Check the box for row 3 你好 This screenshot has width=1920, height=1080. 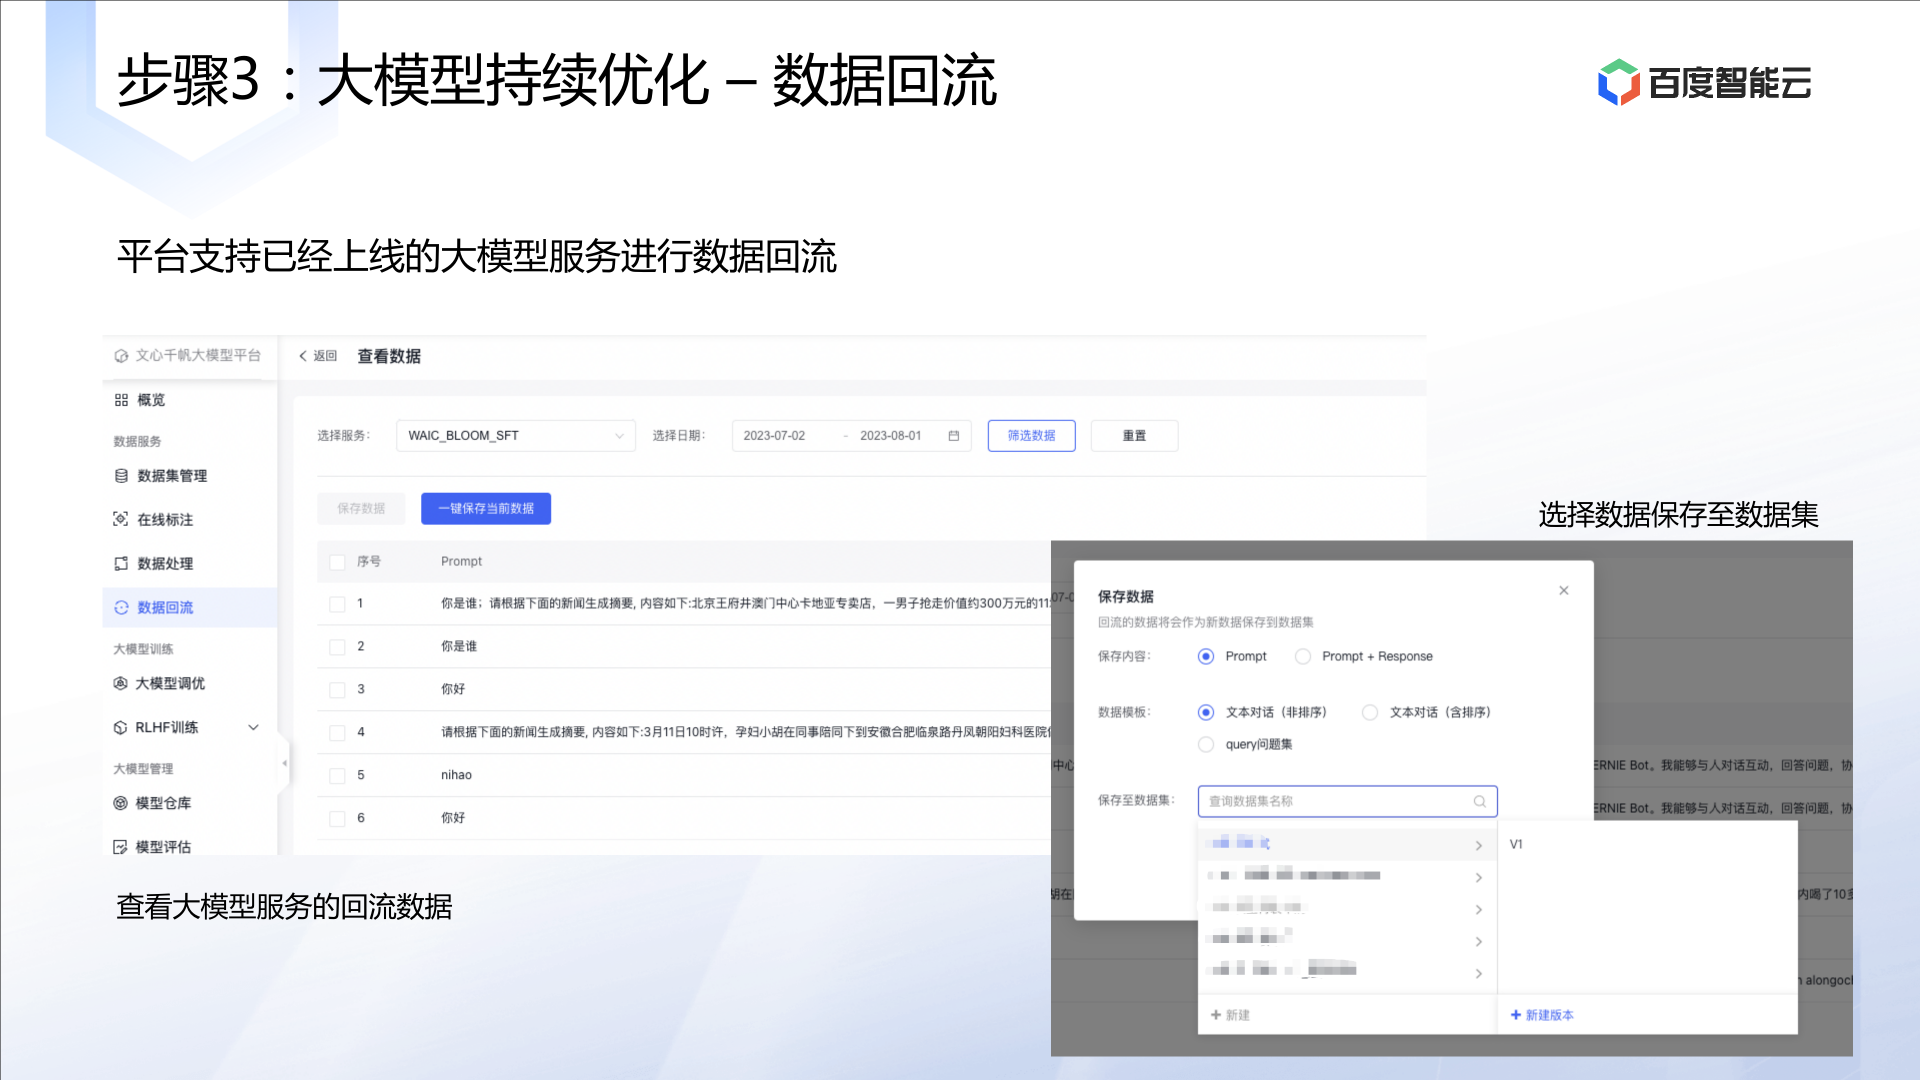tap(337, 690)
